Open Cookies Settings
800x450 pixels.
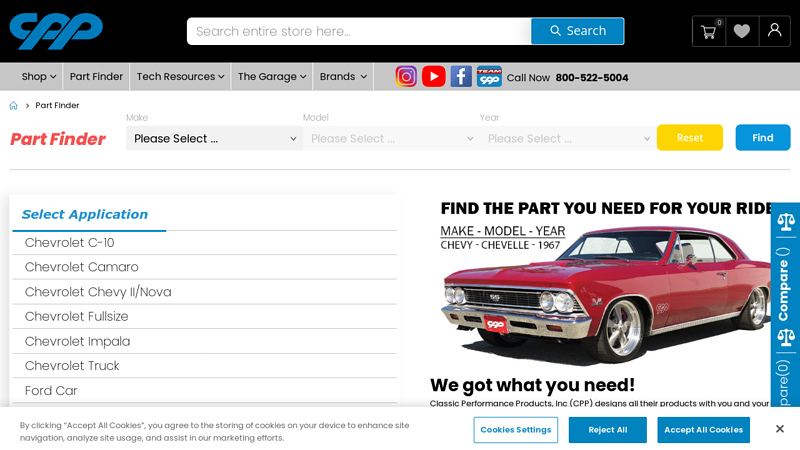pos(516,430)
